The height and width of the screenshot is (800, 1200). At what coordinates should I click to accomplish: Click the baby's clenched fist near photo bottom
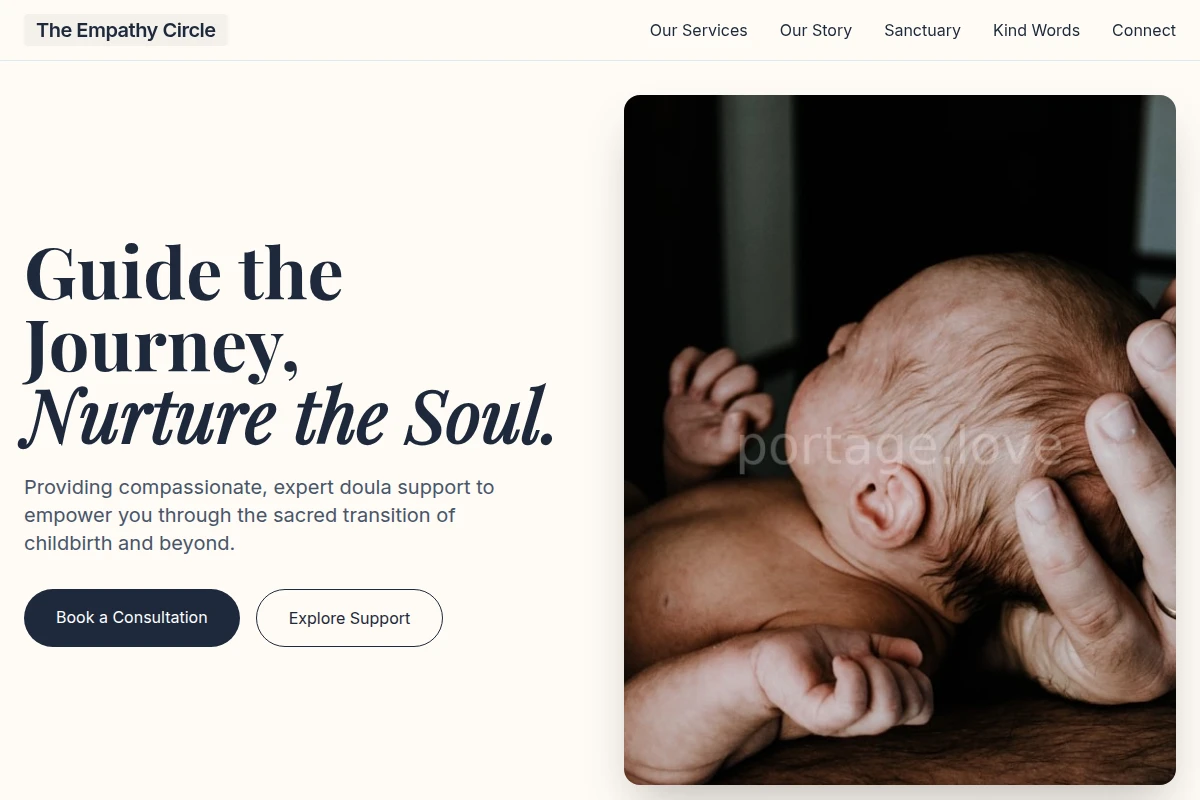[840, 680]
